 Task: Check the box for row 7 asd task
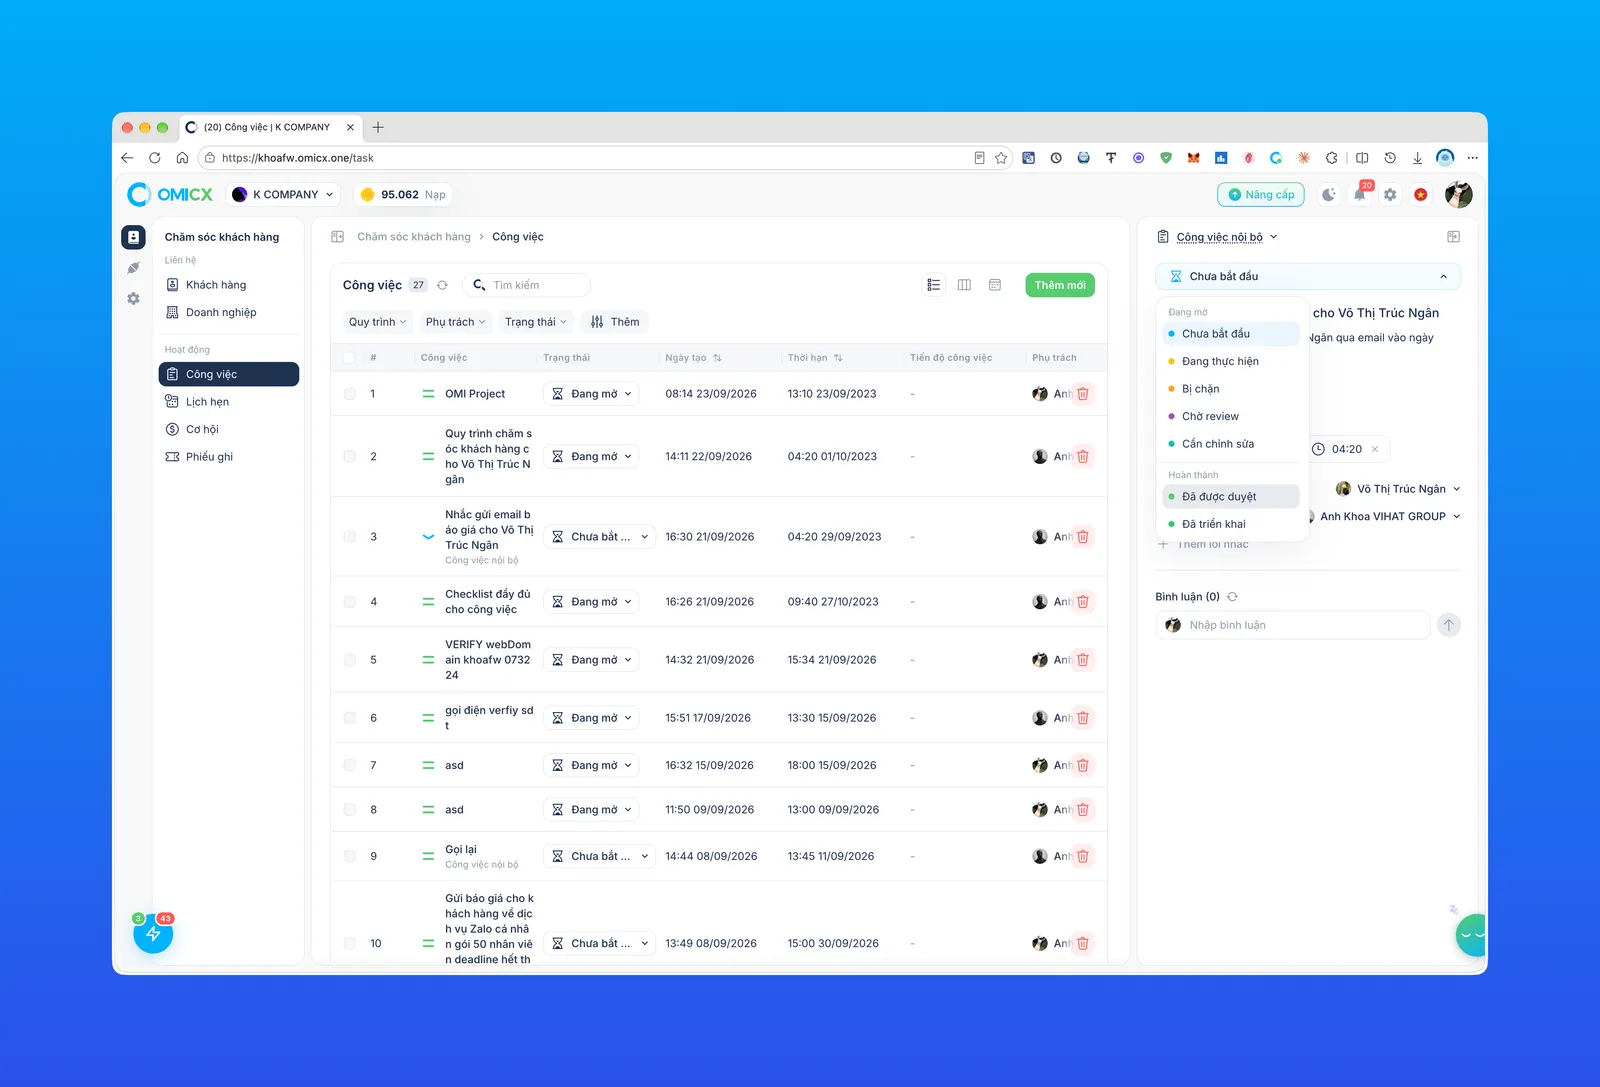(349, 765)
